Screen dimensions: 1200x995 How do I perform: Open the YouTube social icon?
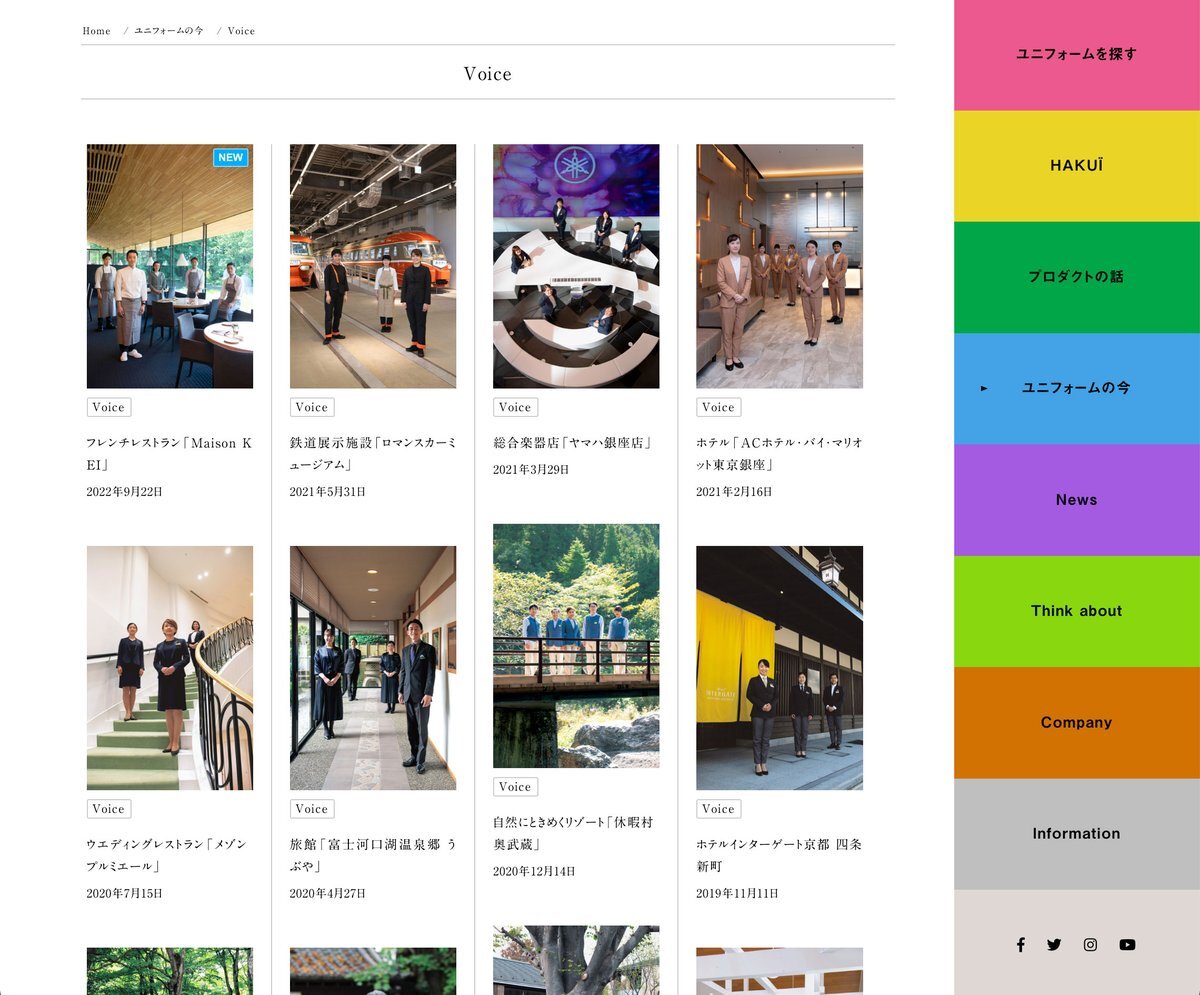click(x=1127, y=944)
